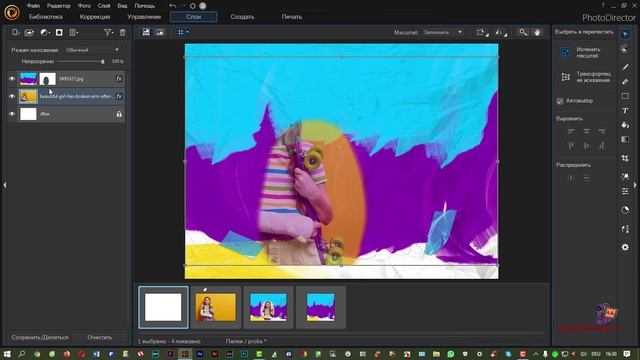This screenshot has width=640, height=360.
Task: Select the eraser tool in right toolbar
Action: [625, 82]
